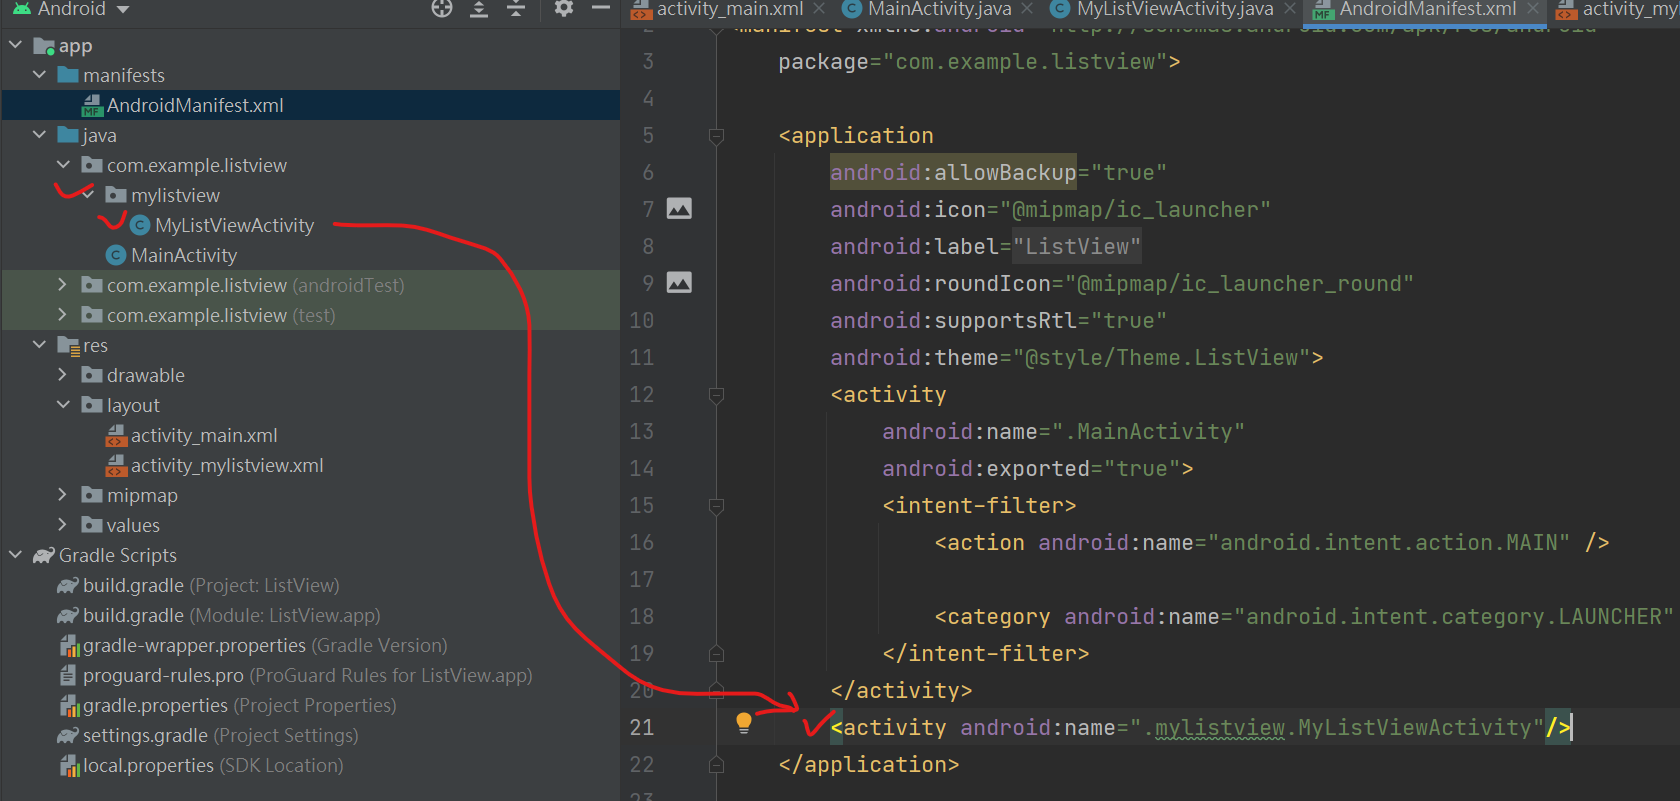The image size is (1680, 801).
Task: Select activity_mylistview.xml in layout folder
Action: tap(227, 465)
